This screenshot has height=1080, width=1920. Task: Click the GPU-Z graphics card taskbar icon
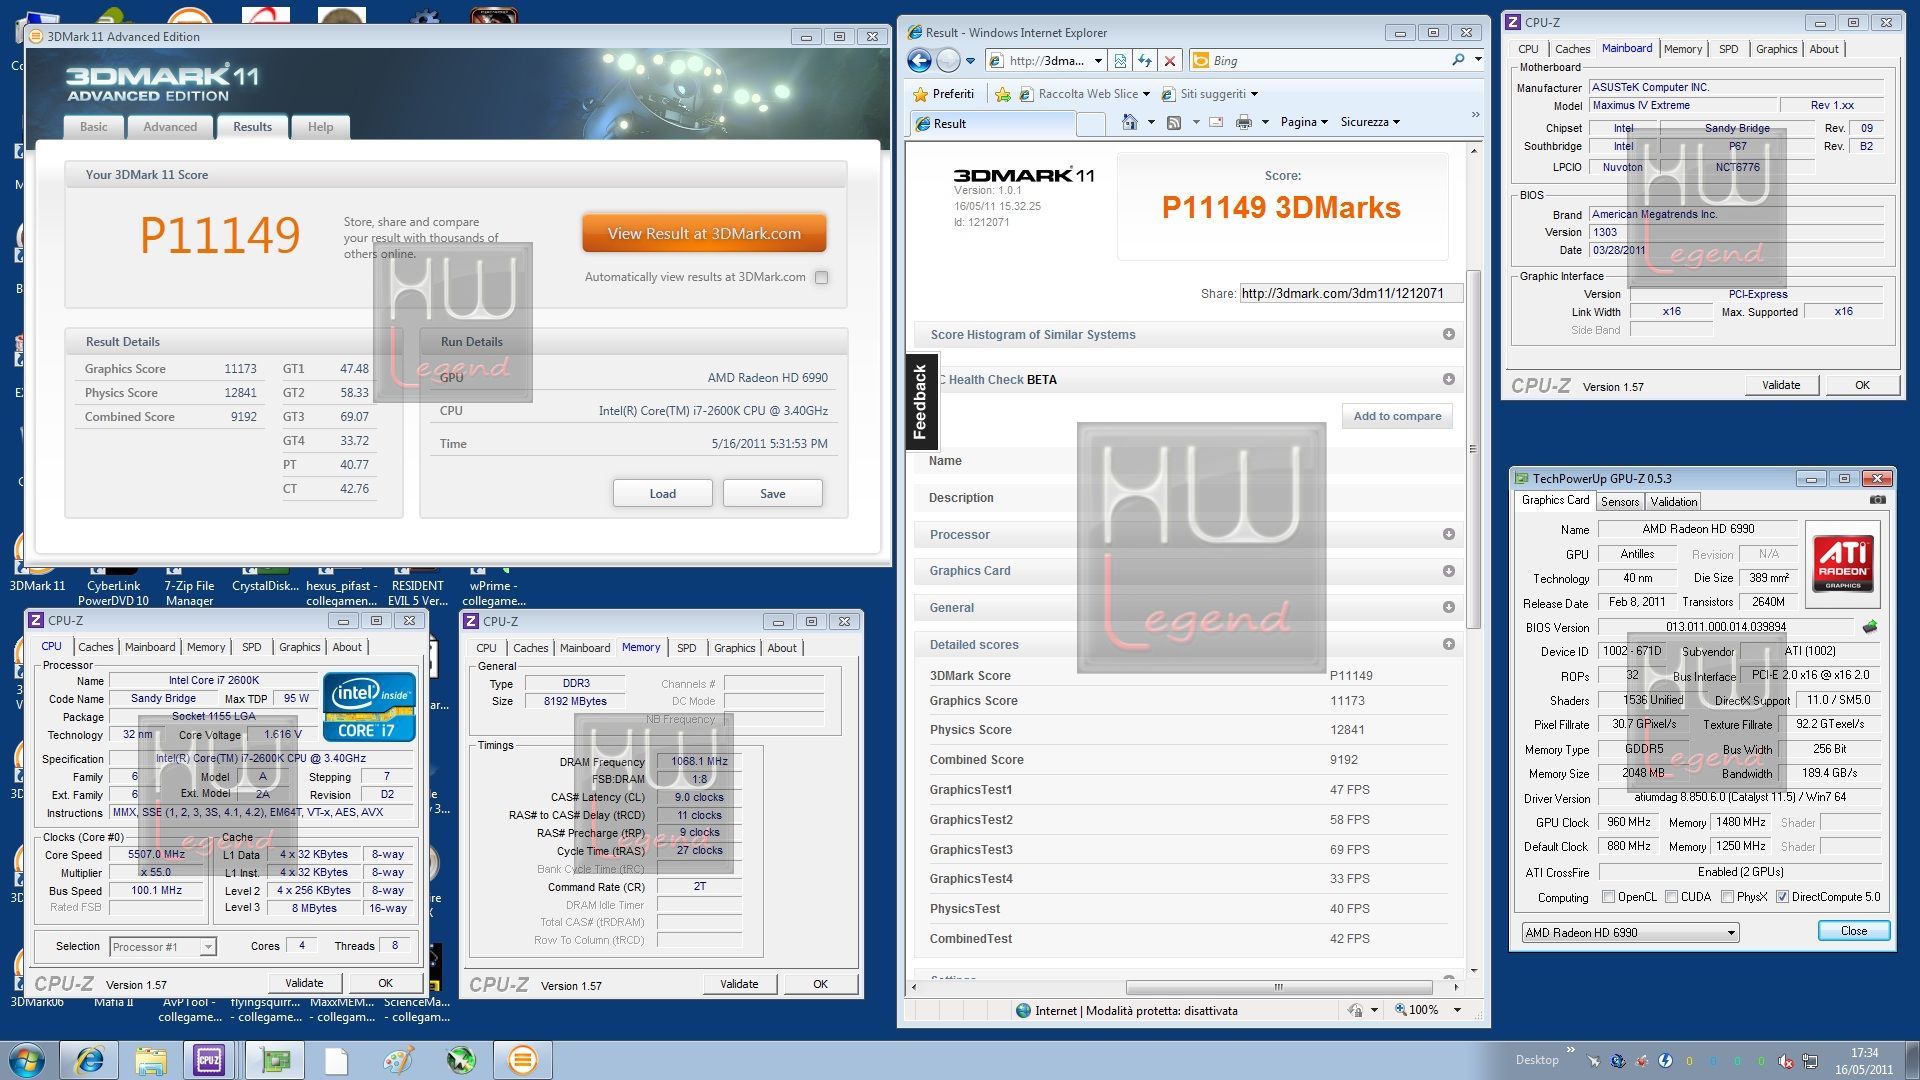(274, 1060)
